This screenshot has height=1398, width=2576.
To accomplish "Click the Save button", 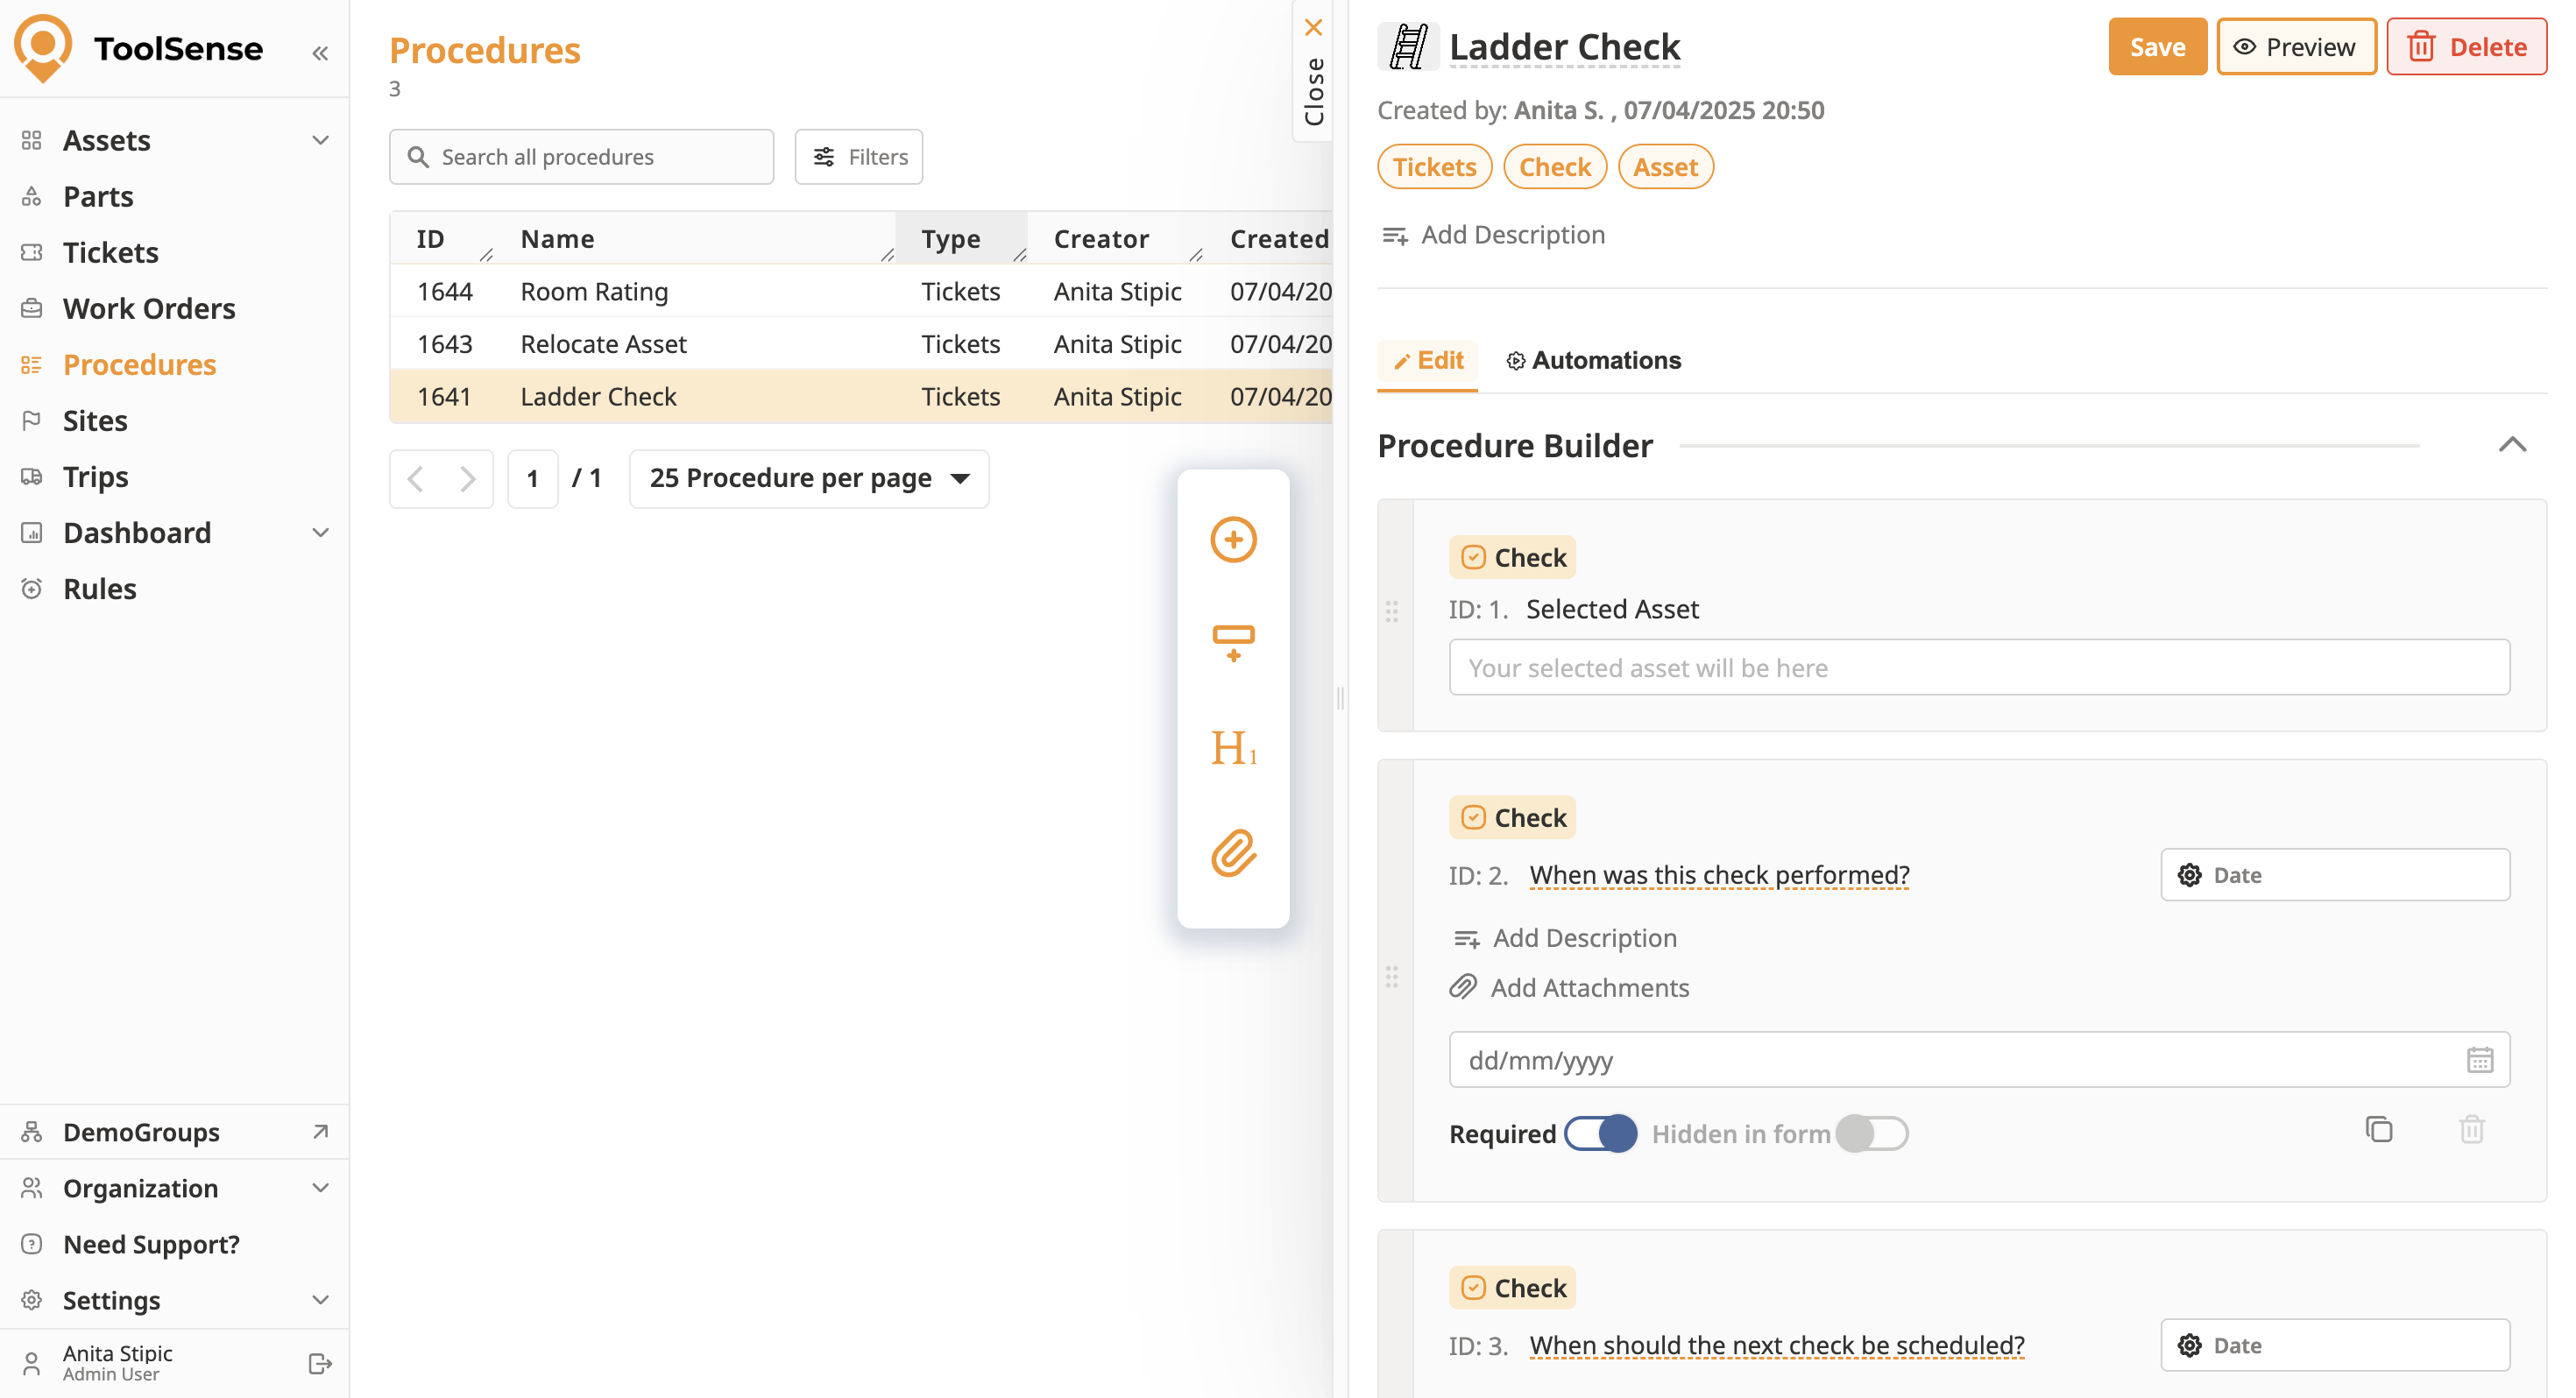I will (2156, 47).
